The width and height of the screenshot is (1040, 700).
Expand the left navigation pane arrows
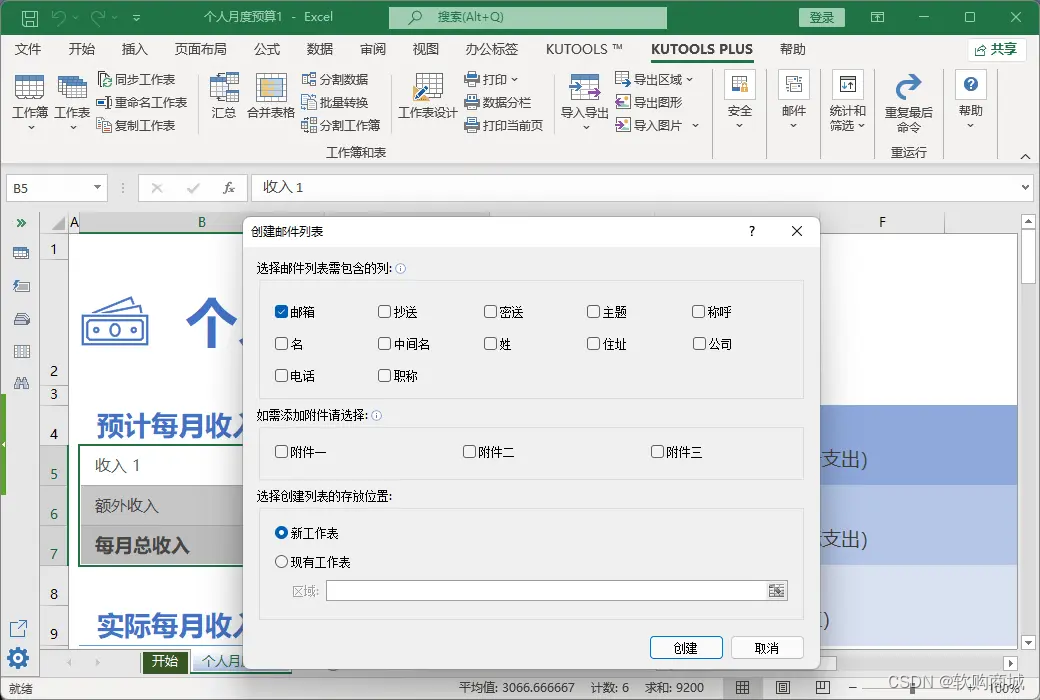tap(21, 223)
